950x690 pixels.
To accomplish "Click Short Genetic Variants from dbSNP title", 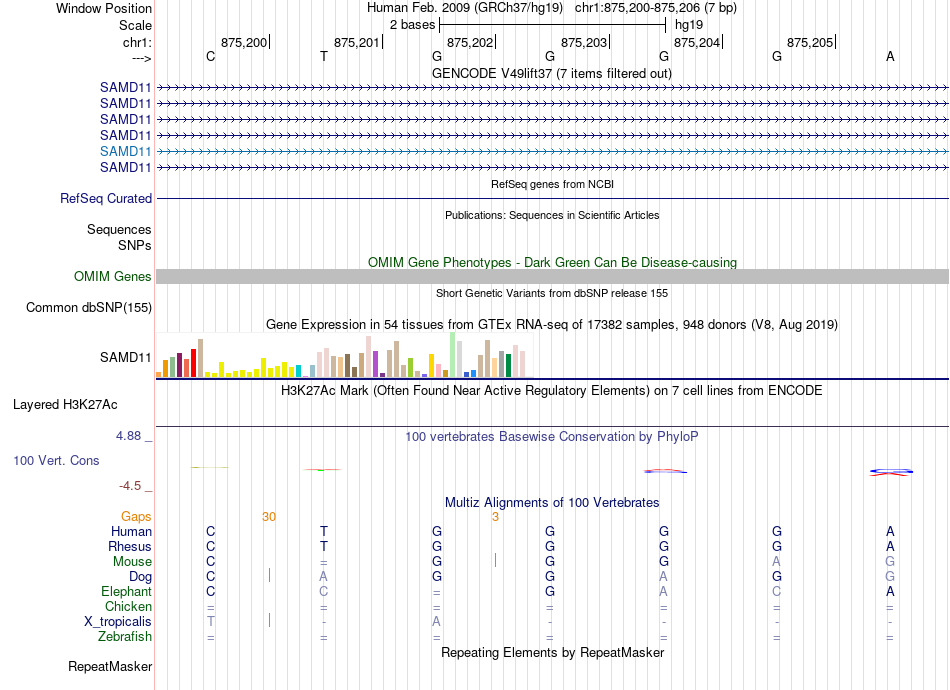I will 552,293.
